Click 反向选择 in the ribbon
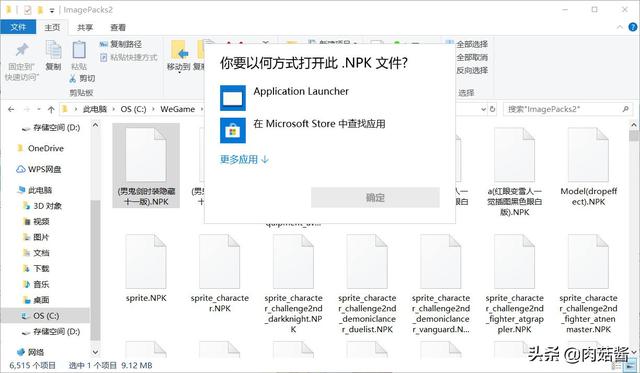The width and height of the screenshot is (640, 373). [472, 70]
